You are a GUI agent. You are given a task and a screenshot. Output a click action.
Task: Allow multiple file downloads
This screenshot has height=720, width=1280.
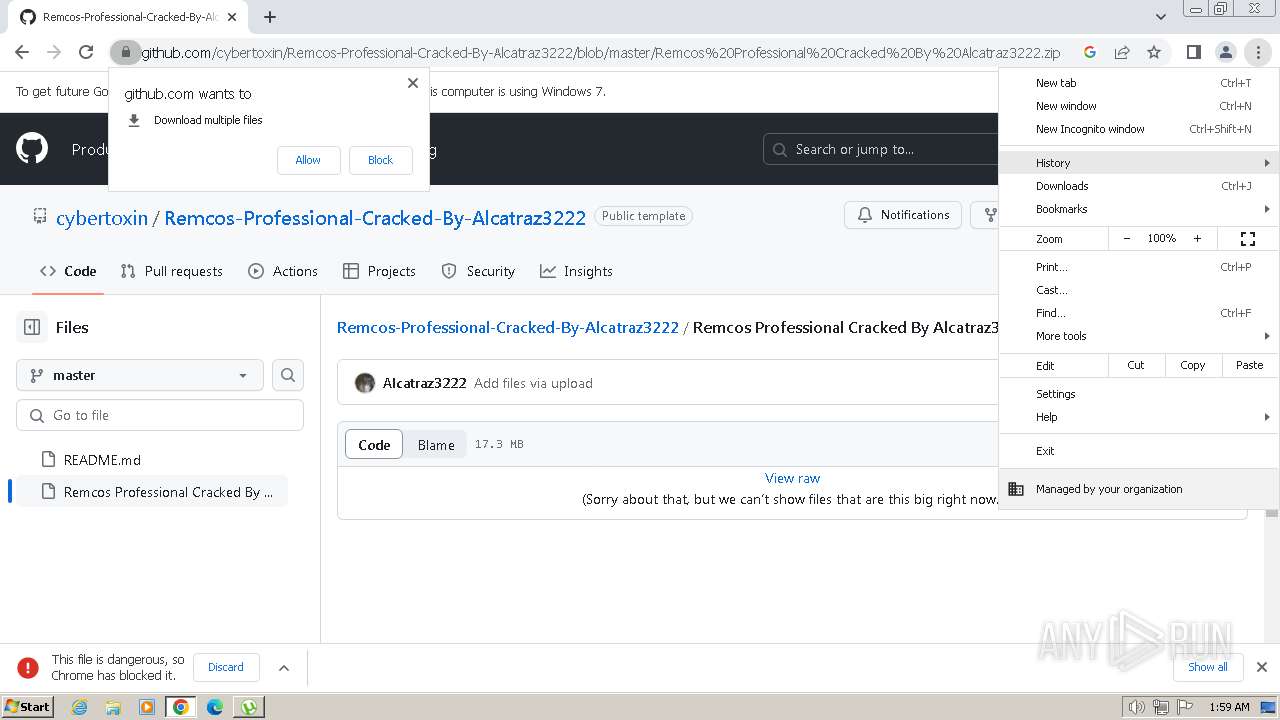[308, 160]
